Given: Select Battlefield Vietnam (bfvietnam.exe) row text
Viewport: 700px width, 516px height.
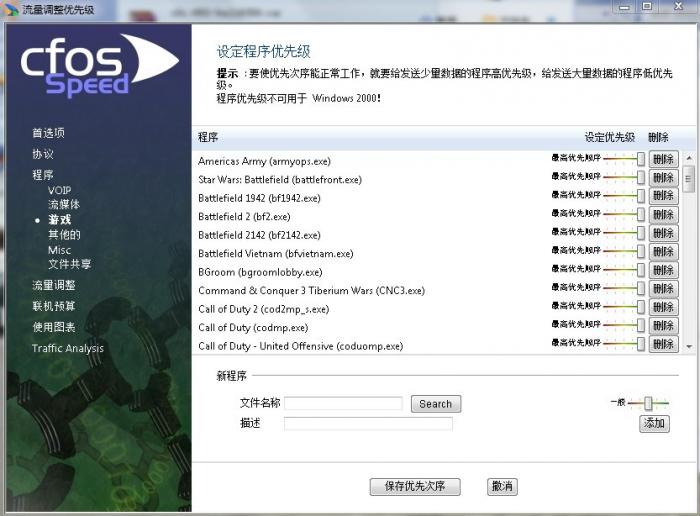Looking at the screenshot, I should click(x=275, y=254).
